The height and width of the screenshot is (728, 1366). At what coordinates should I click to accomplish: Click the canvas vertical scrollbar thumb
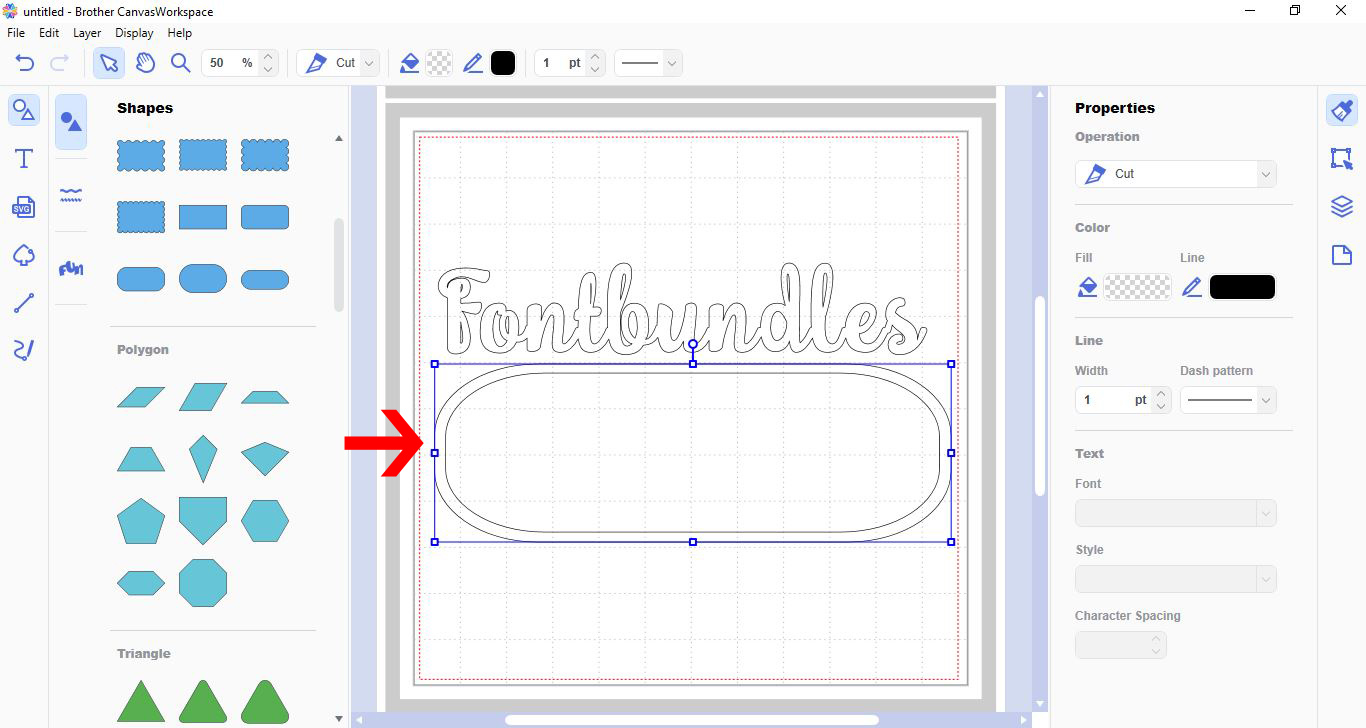pos(1039,395)
